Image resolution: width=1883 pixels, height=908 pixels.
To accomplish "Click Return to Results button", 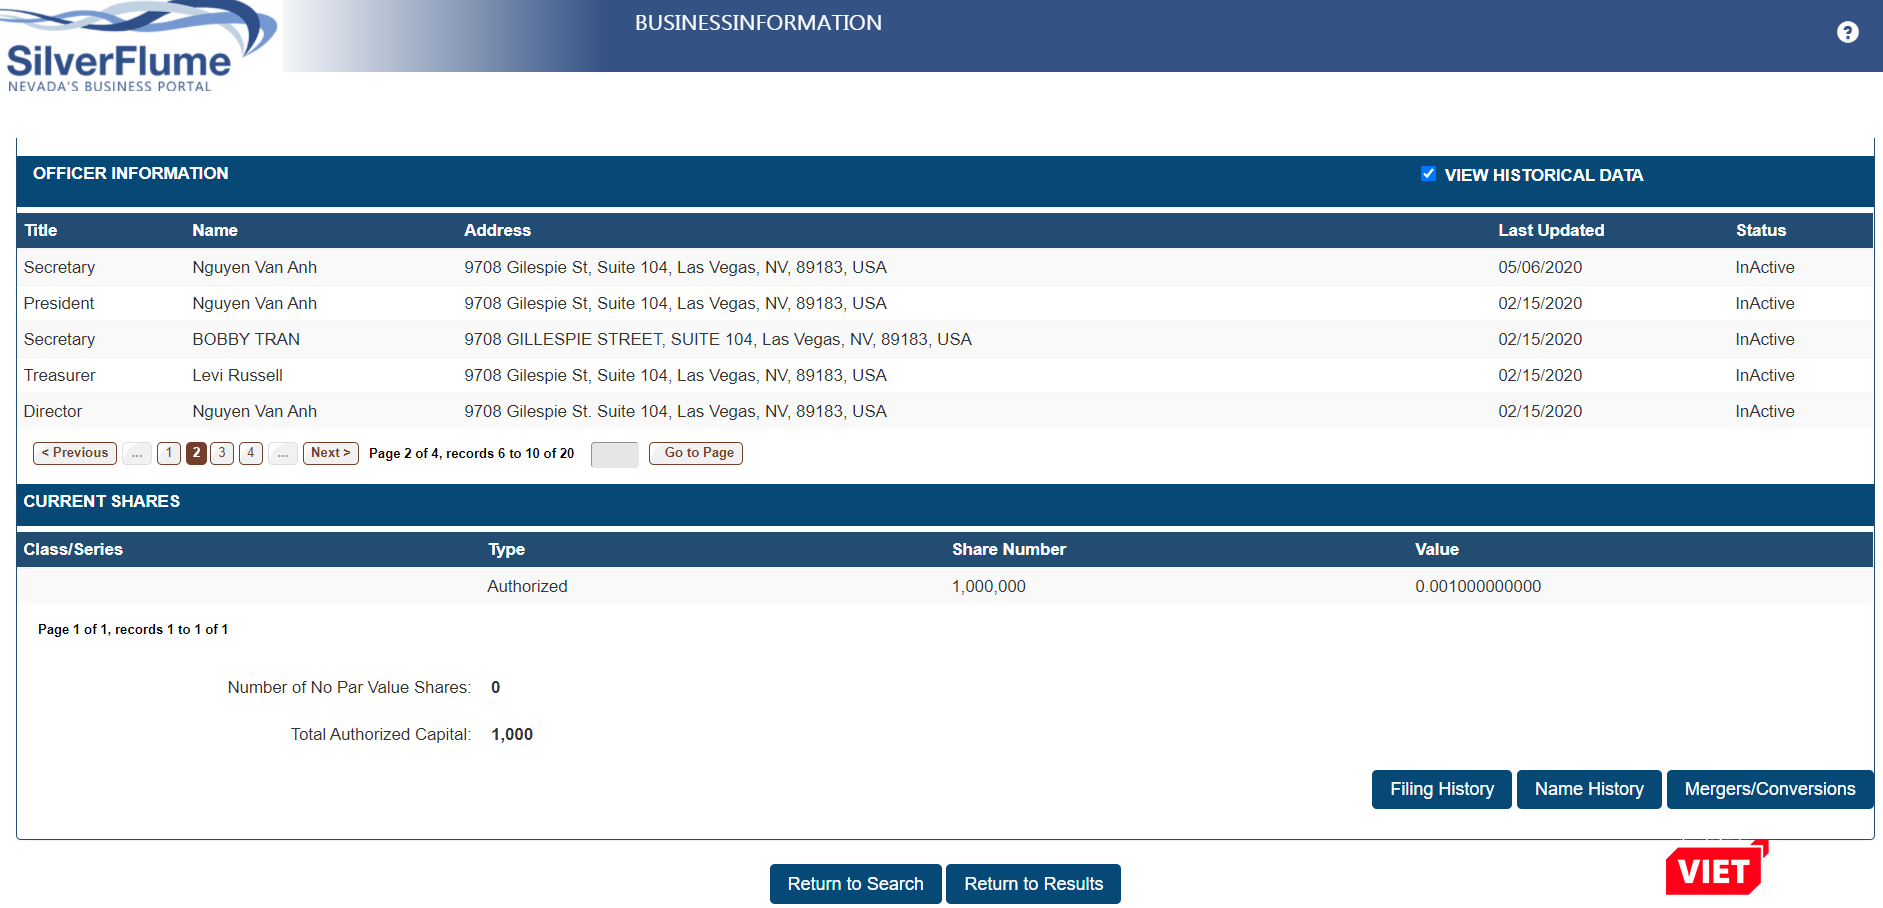I will 1033,884.
